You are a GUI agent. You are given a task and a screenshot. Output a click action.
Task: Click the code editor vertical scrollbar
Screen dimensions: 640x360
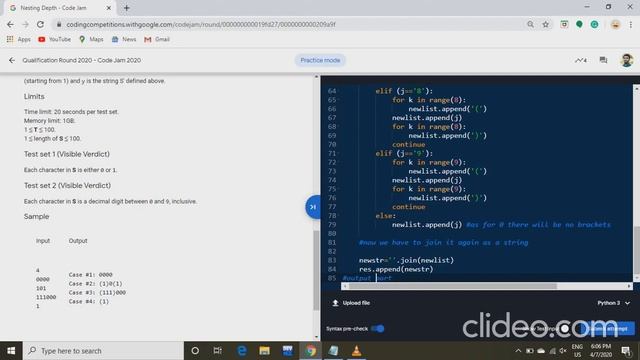[x=636, y=249]
